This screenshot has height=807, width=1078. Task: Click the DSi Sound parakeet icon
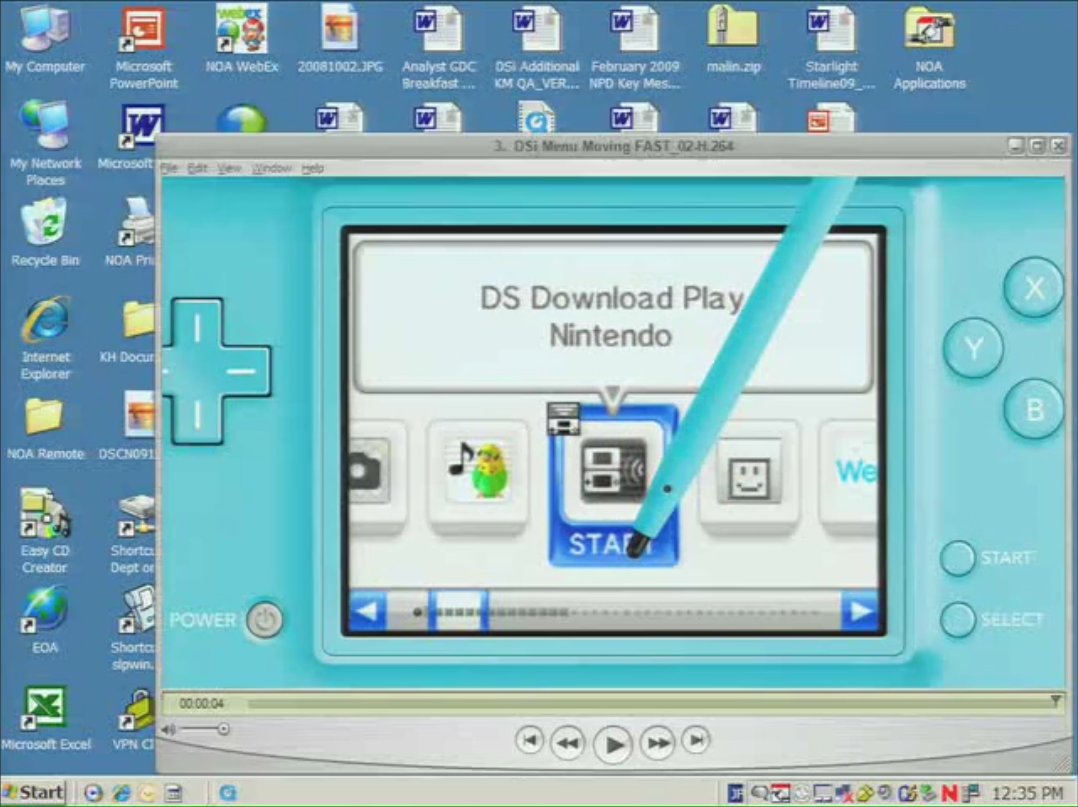(x=478, y=470)
